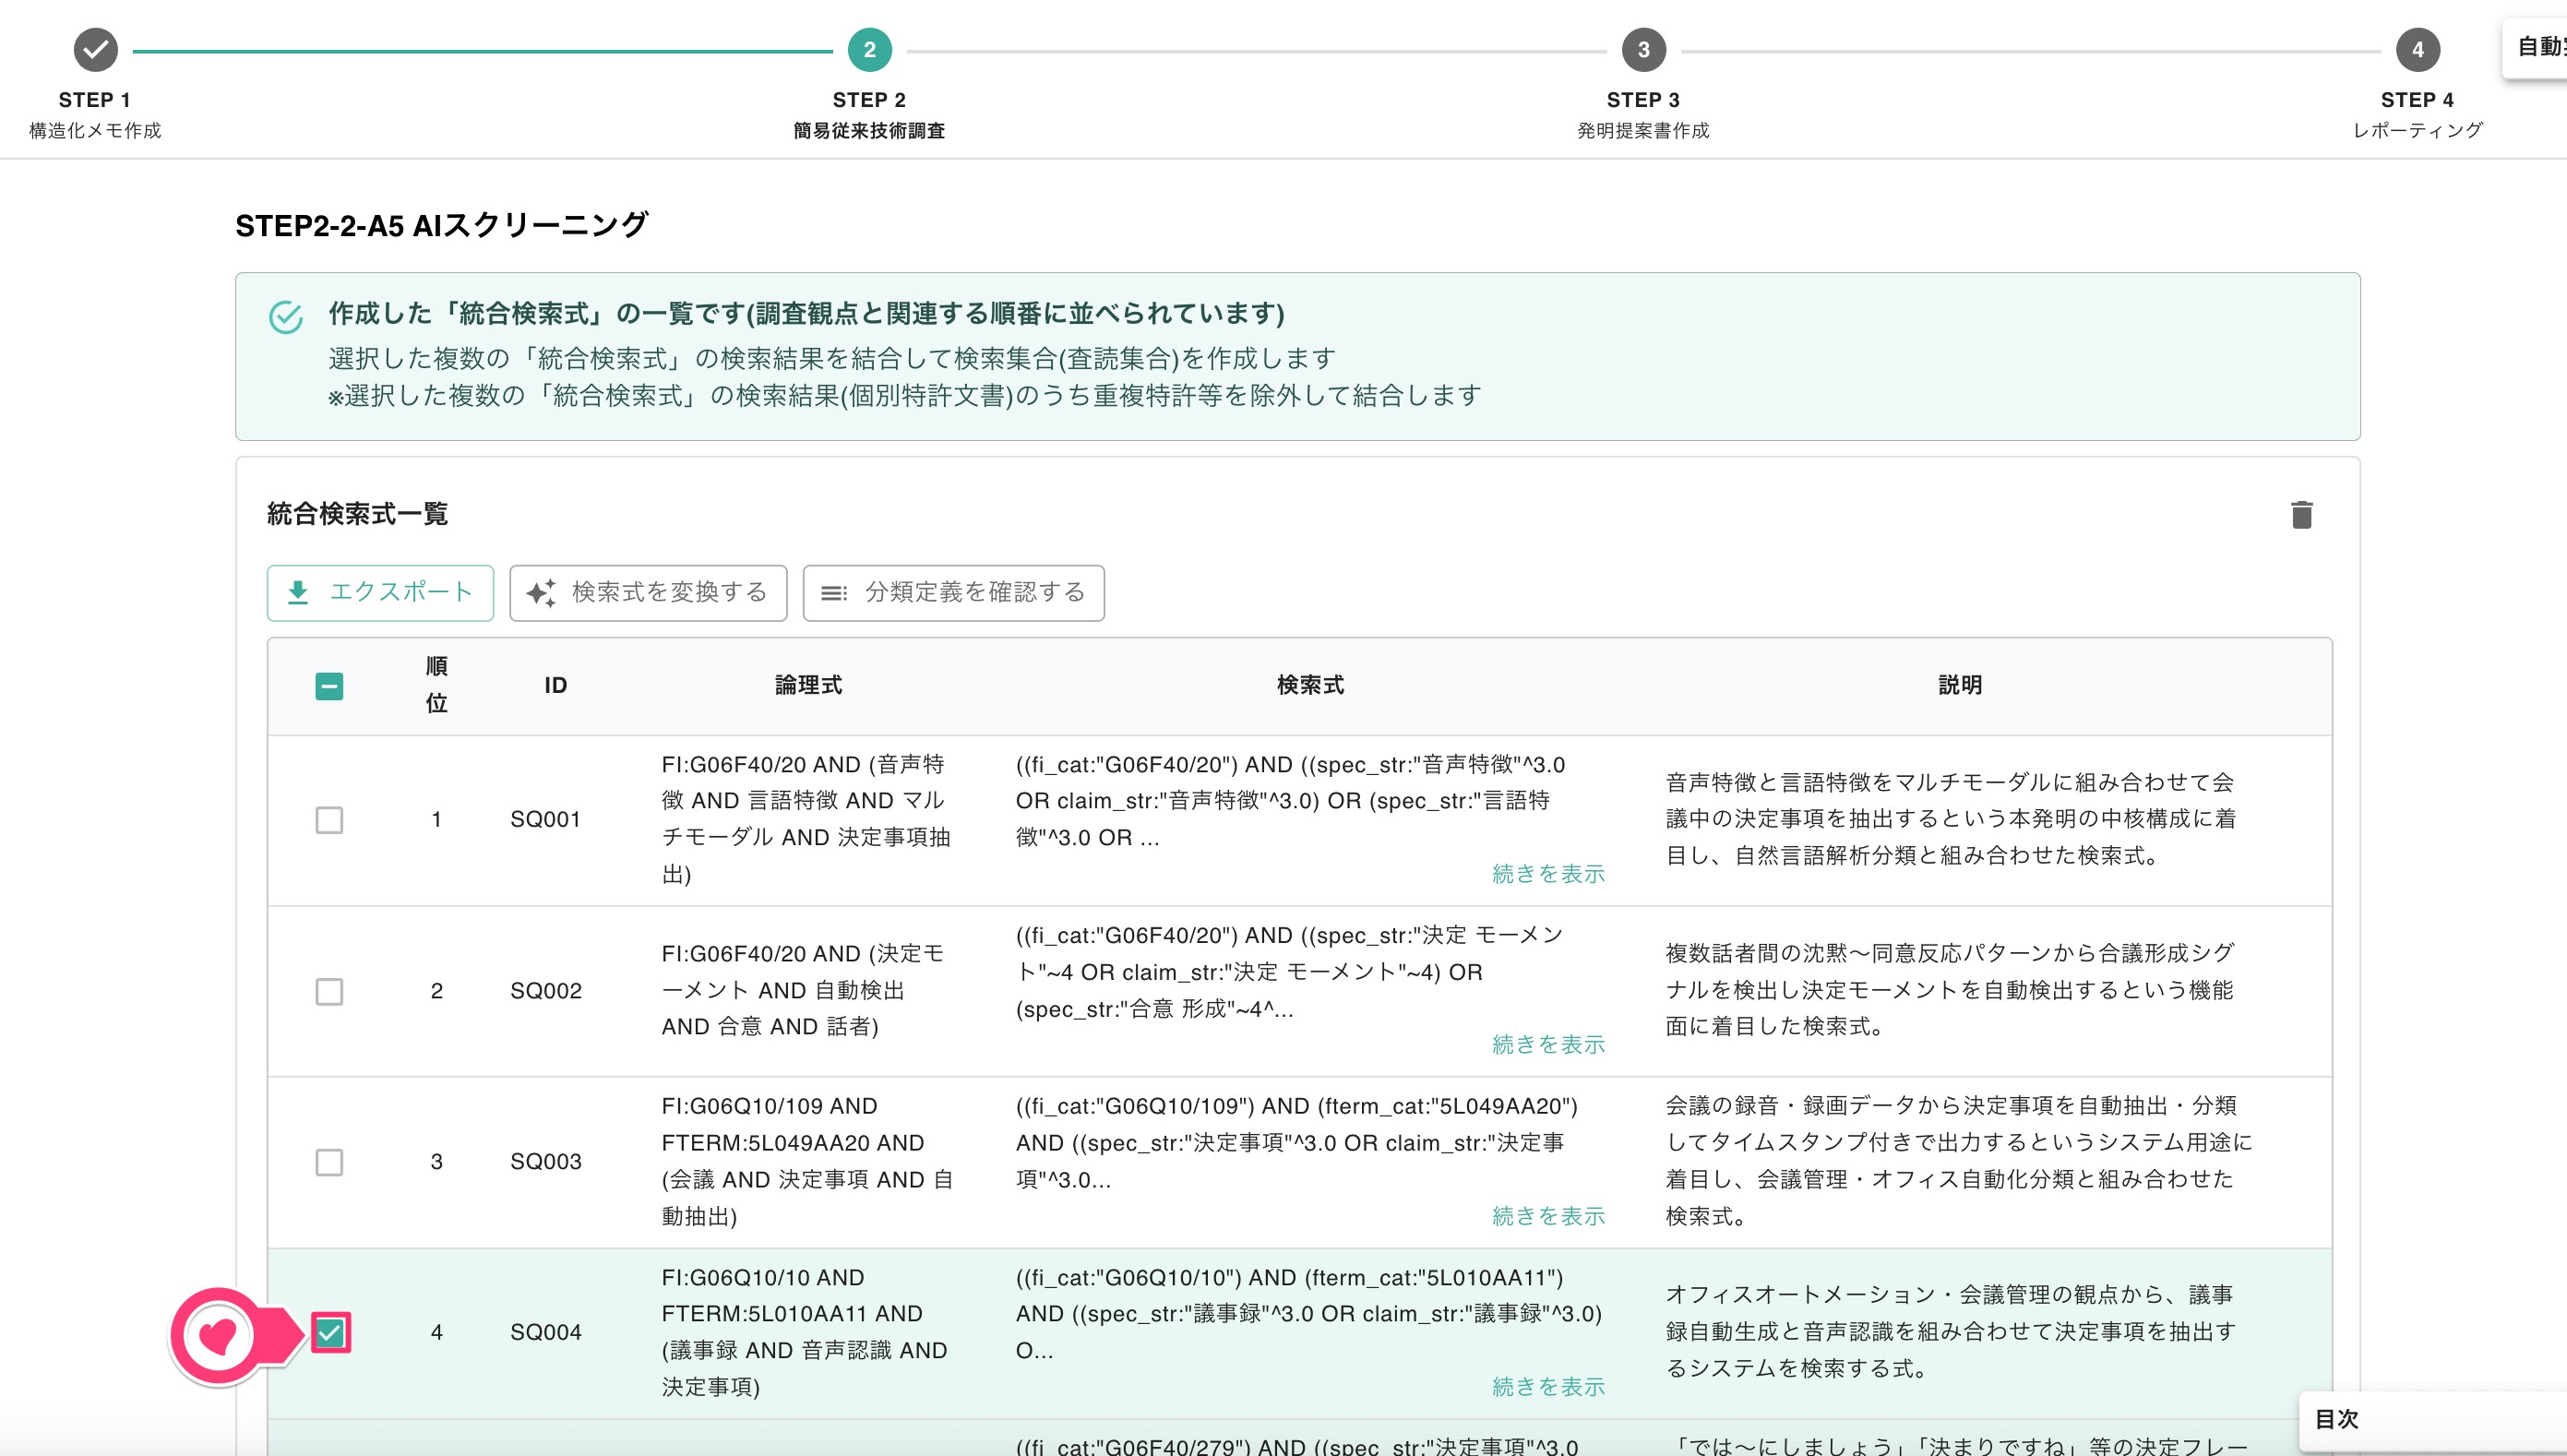The width and height of the screenshot is (2567, 1456).
Task: Click the ID column header
Action: pyautogui.click(x=555, y=685)
